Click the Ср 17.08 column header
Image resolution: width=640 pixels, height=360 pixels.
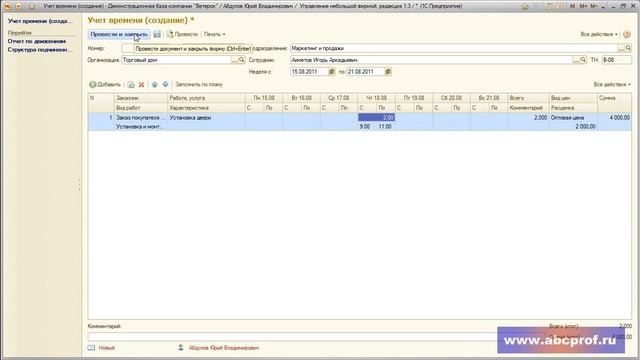(x=339, y=98)
